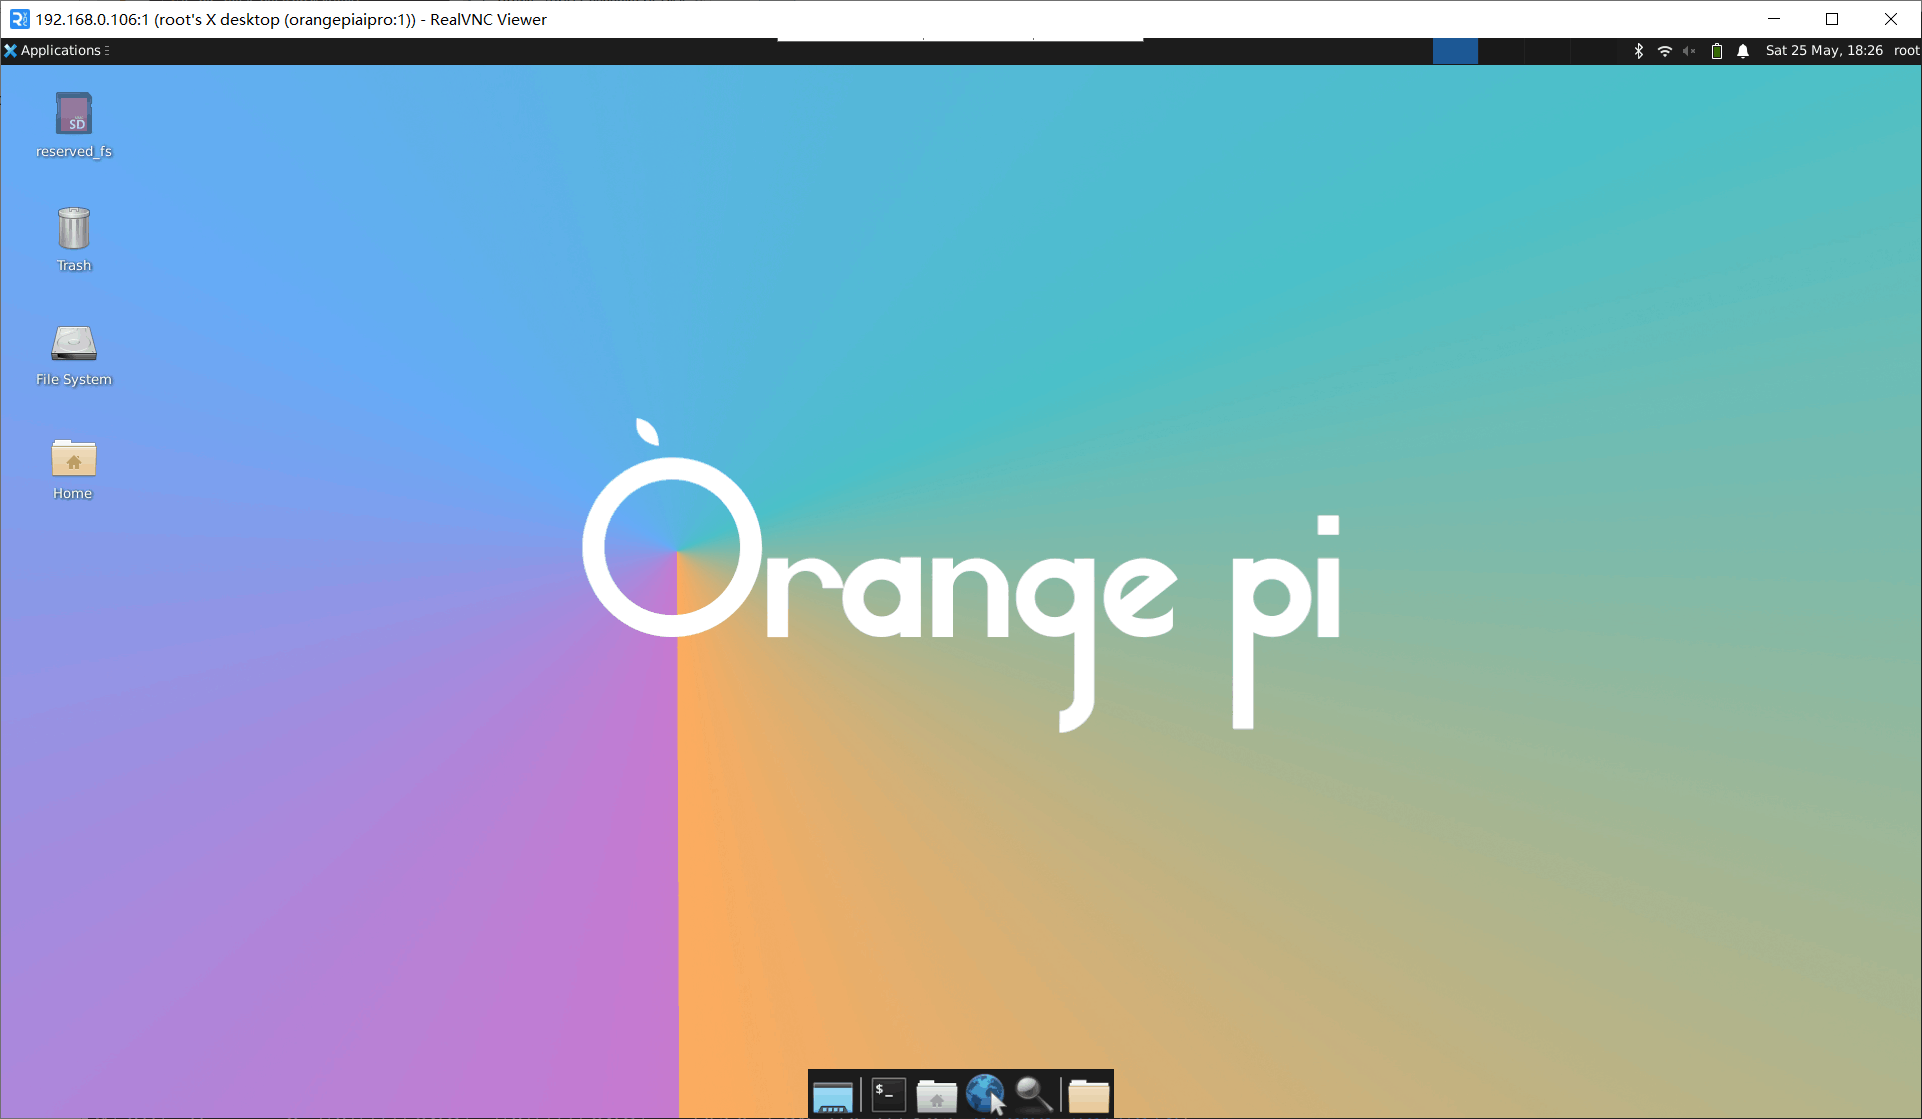
Task: Select the File System drive icon
Action: pos(74,343)
